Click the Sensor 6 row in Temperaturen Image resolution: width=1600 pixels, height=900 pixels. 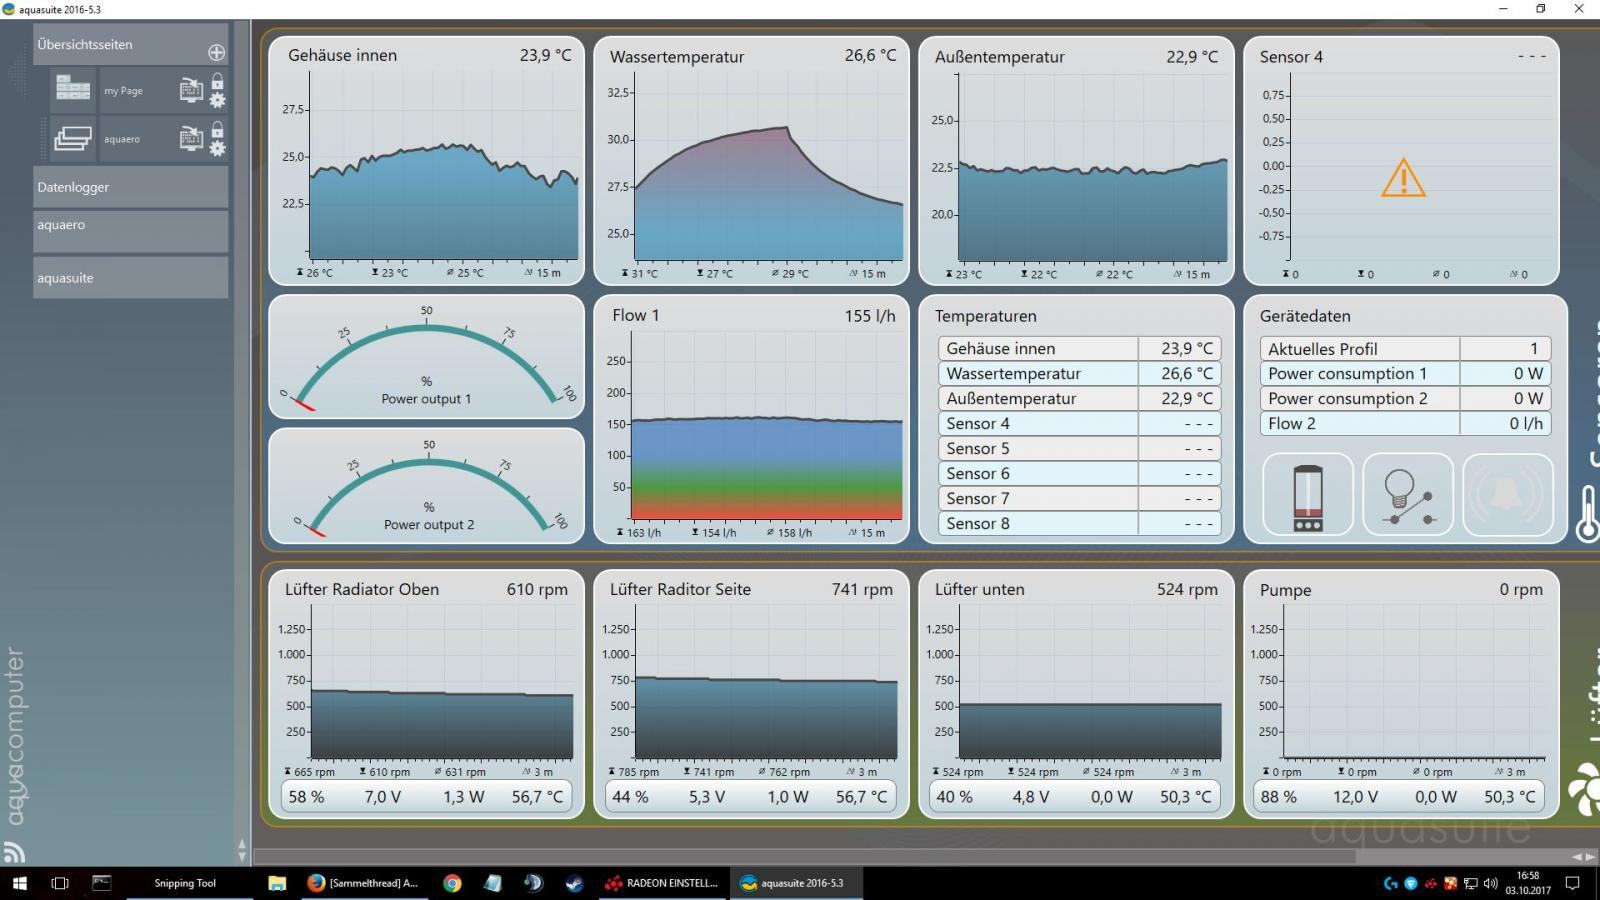click(x=1080, y=473)
